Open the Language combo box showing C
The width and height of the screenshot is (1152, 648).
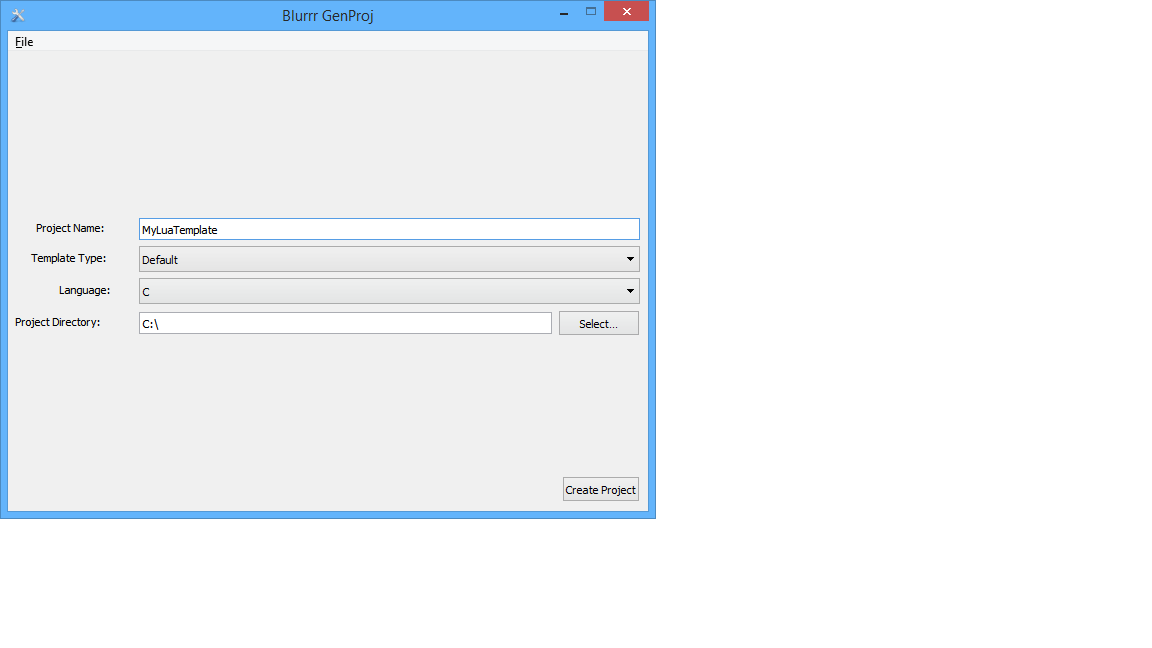coord(380,291)
